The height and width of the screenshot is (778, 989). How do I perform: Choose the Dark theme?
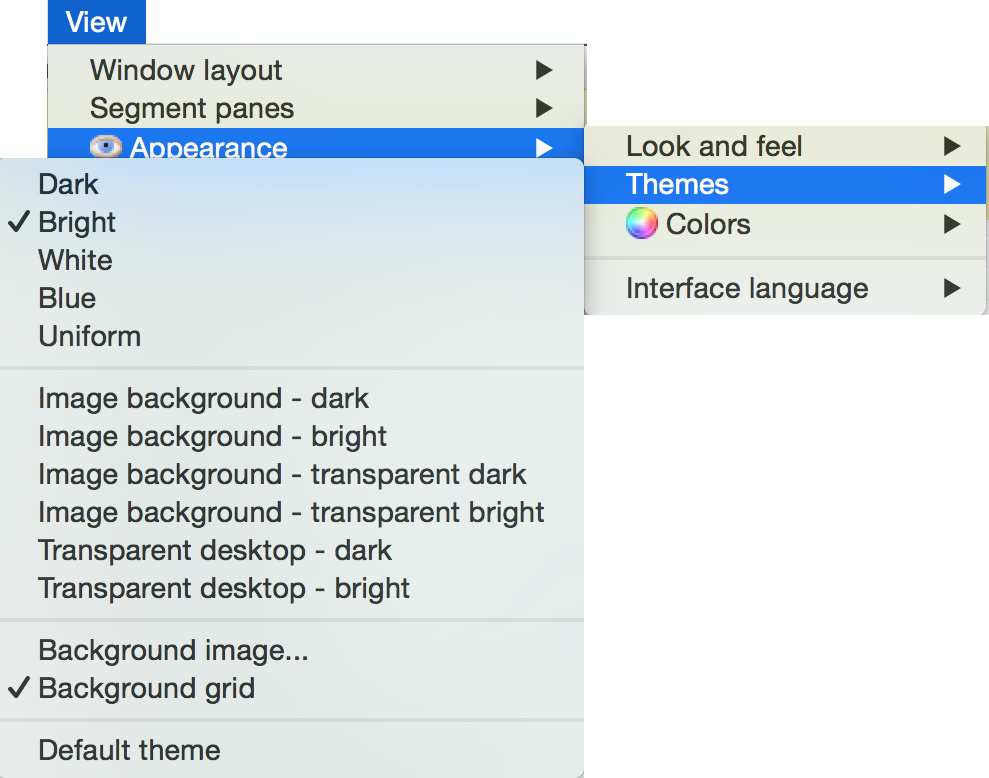click(x=68, y=184)
